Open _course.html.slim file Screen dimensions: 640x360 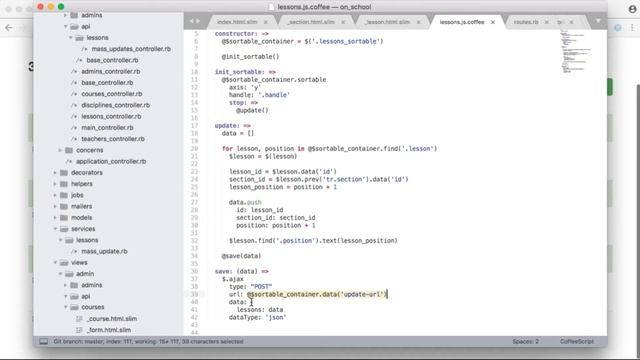(x=112, y=319)
